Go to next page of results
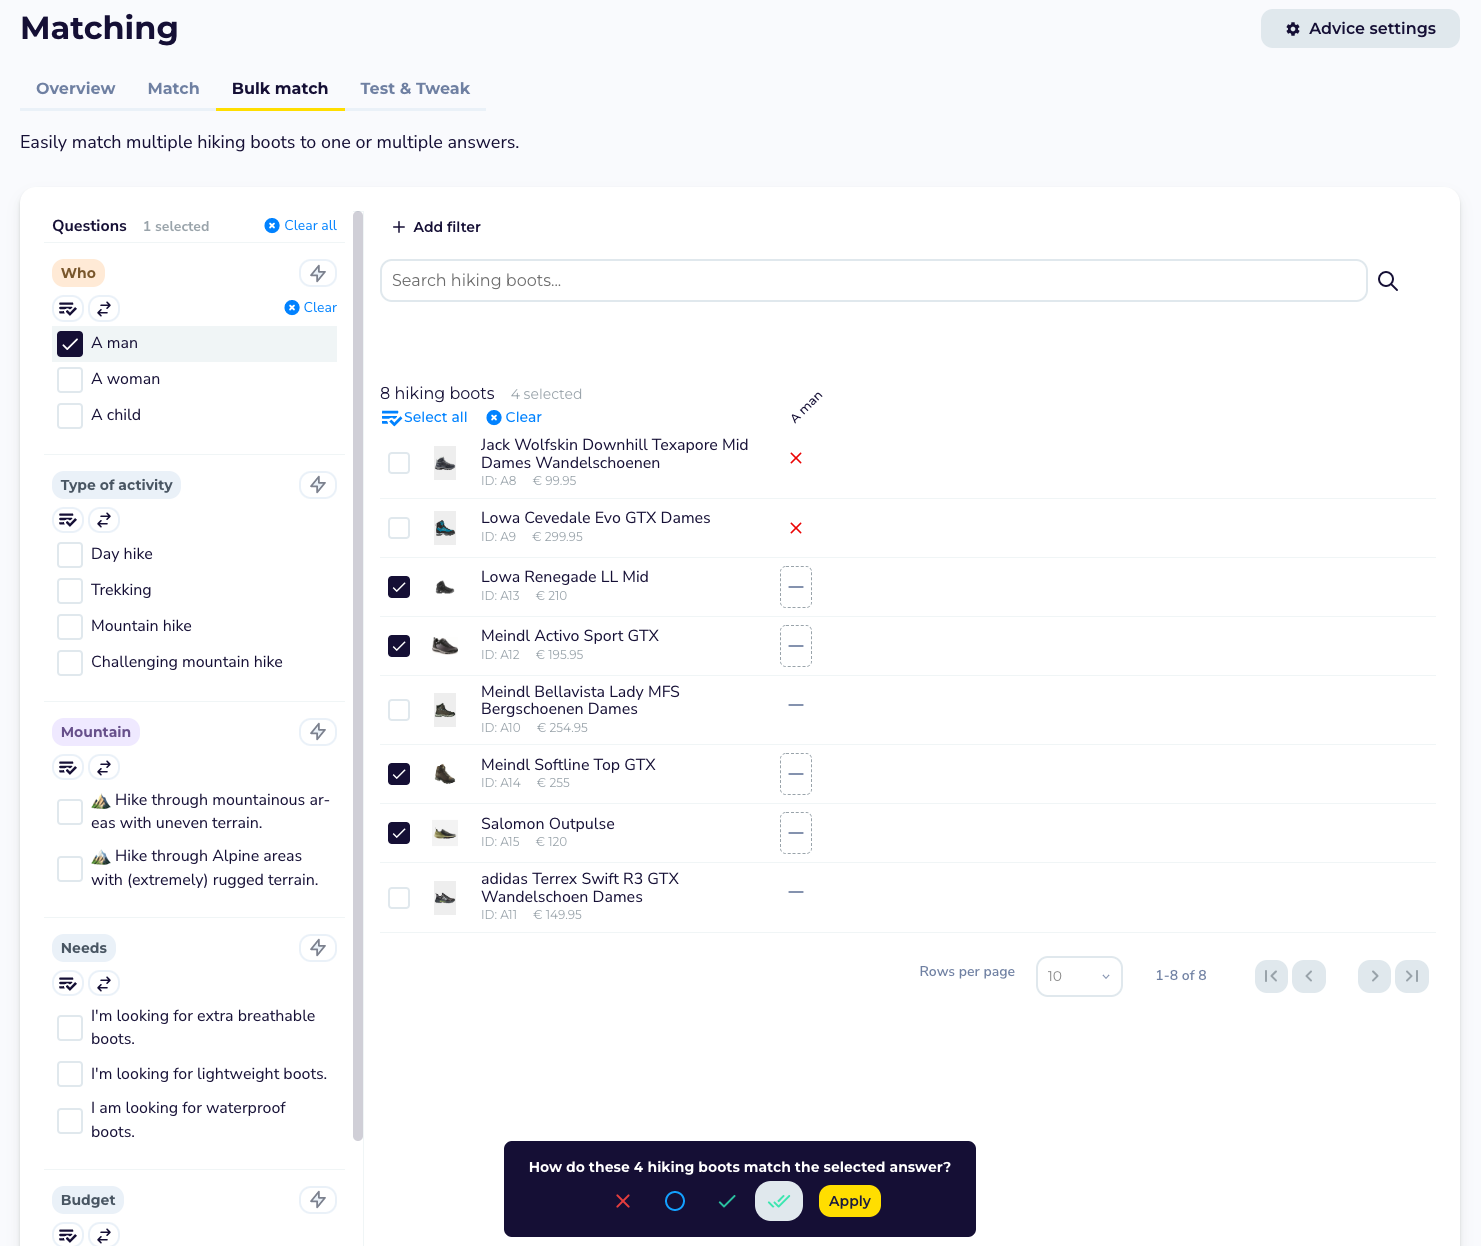1481x1246 pixels. pos(1375,976)
